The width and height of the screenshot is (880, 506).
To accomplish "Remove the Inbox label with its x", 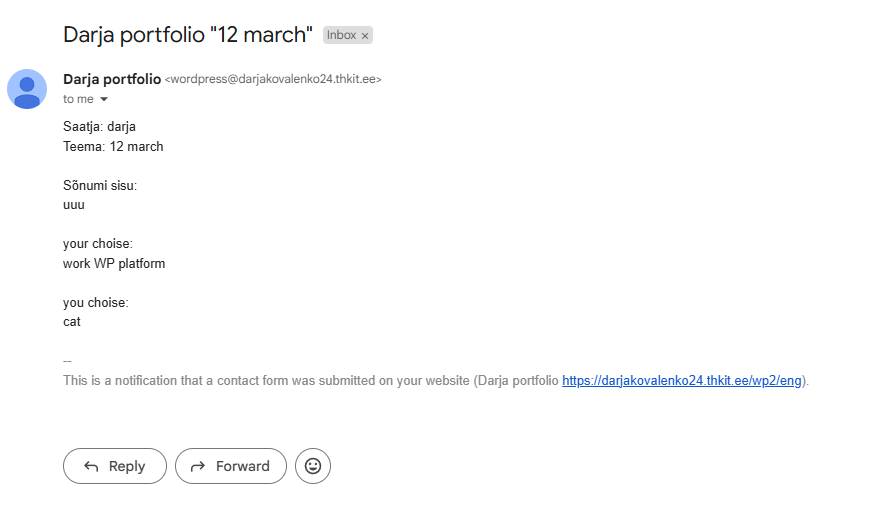I will (365, 36).
